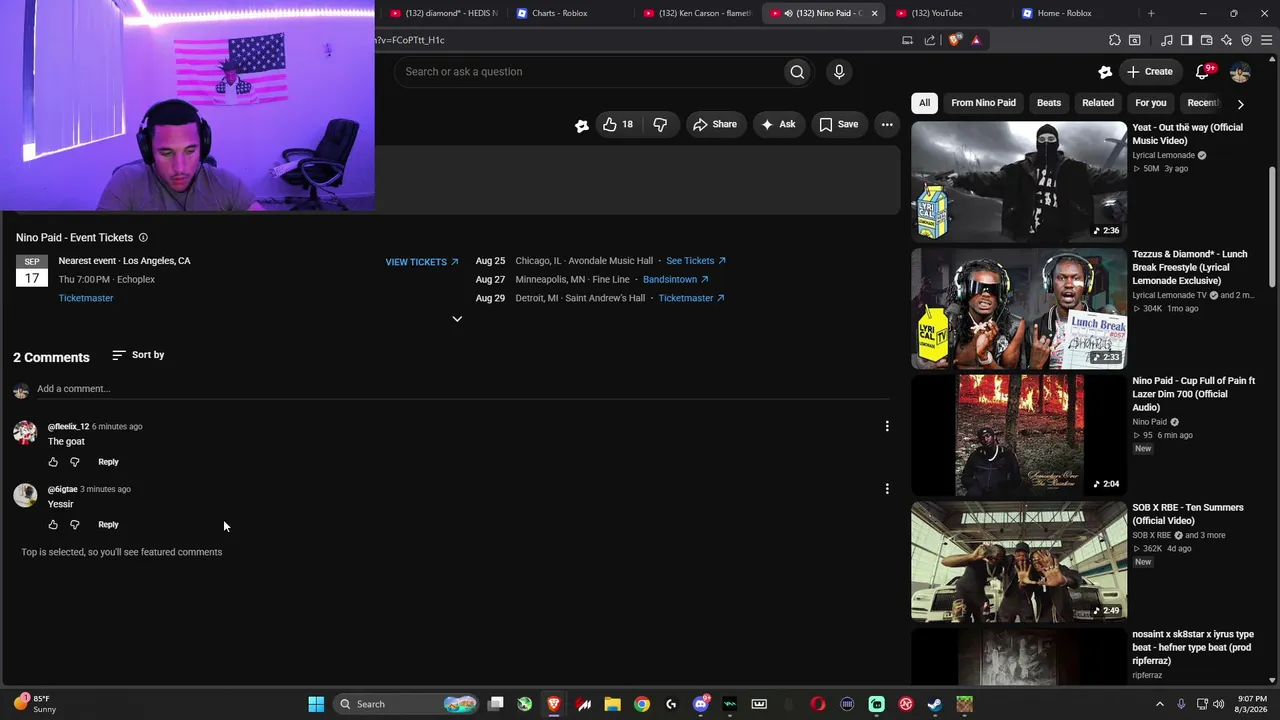Open the Windows Start menu
This screenshot has width=1280, height=720.
click(316, 704)
